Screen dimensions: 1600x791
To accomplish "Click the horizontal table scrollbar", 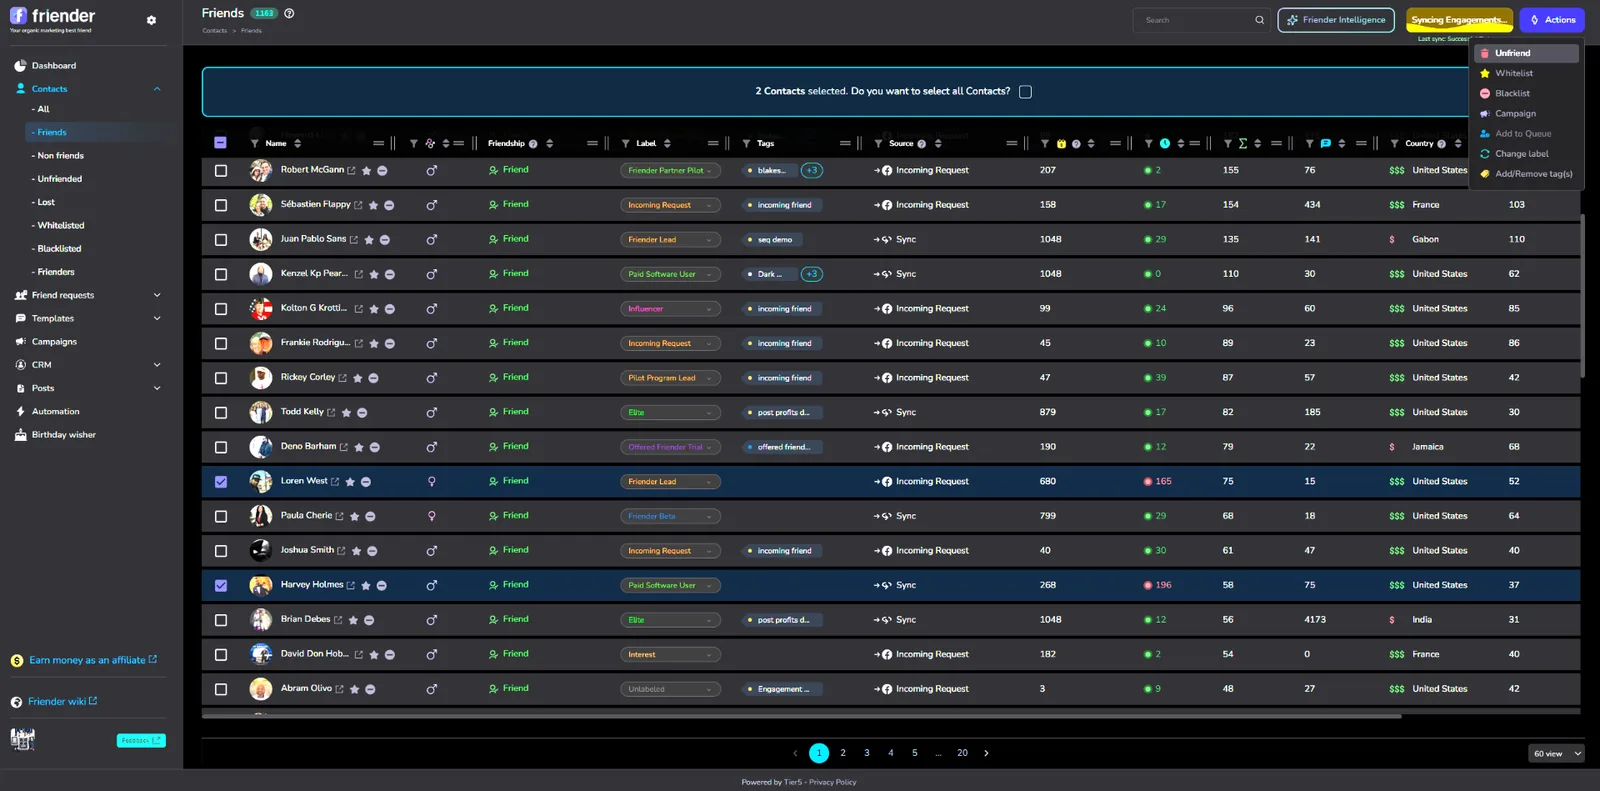I will click(801, 716).
